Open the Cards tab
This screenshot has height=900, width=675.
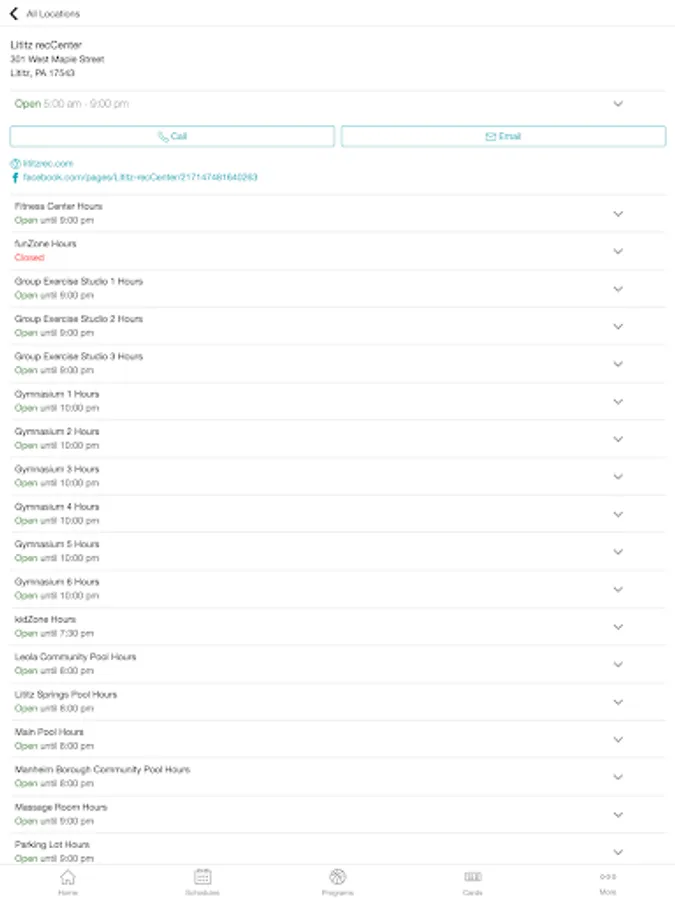pos(472,882)
